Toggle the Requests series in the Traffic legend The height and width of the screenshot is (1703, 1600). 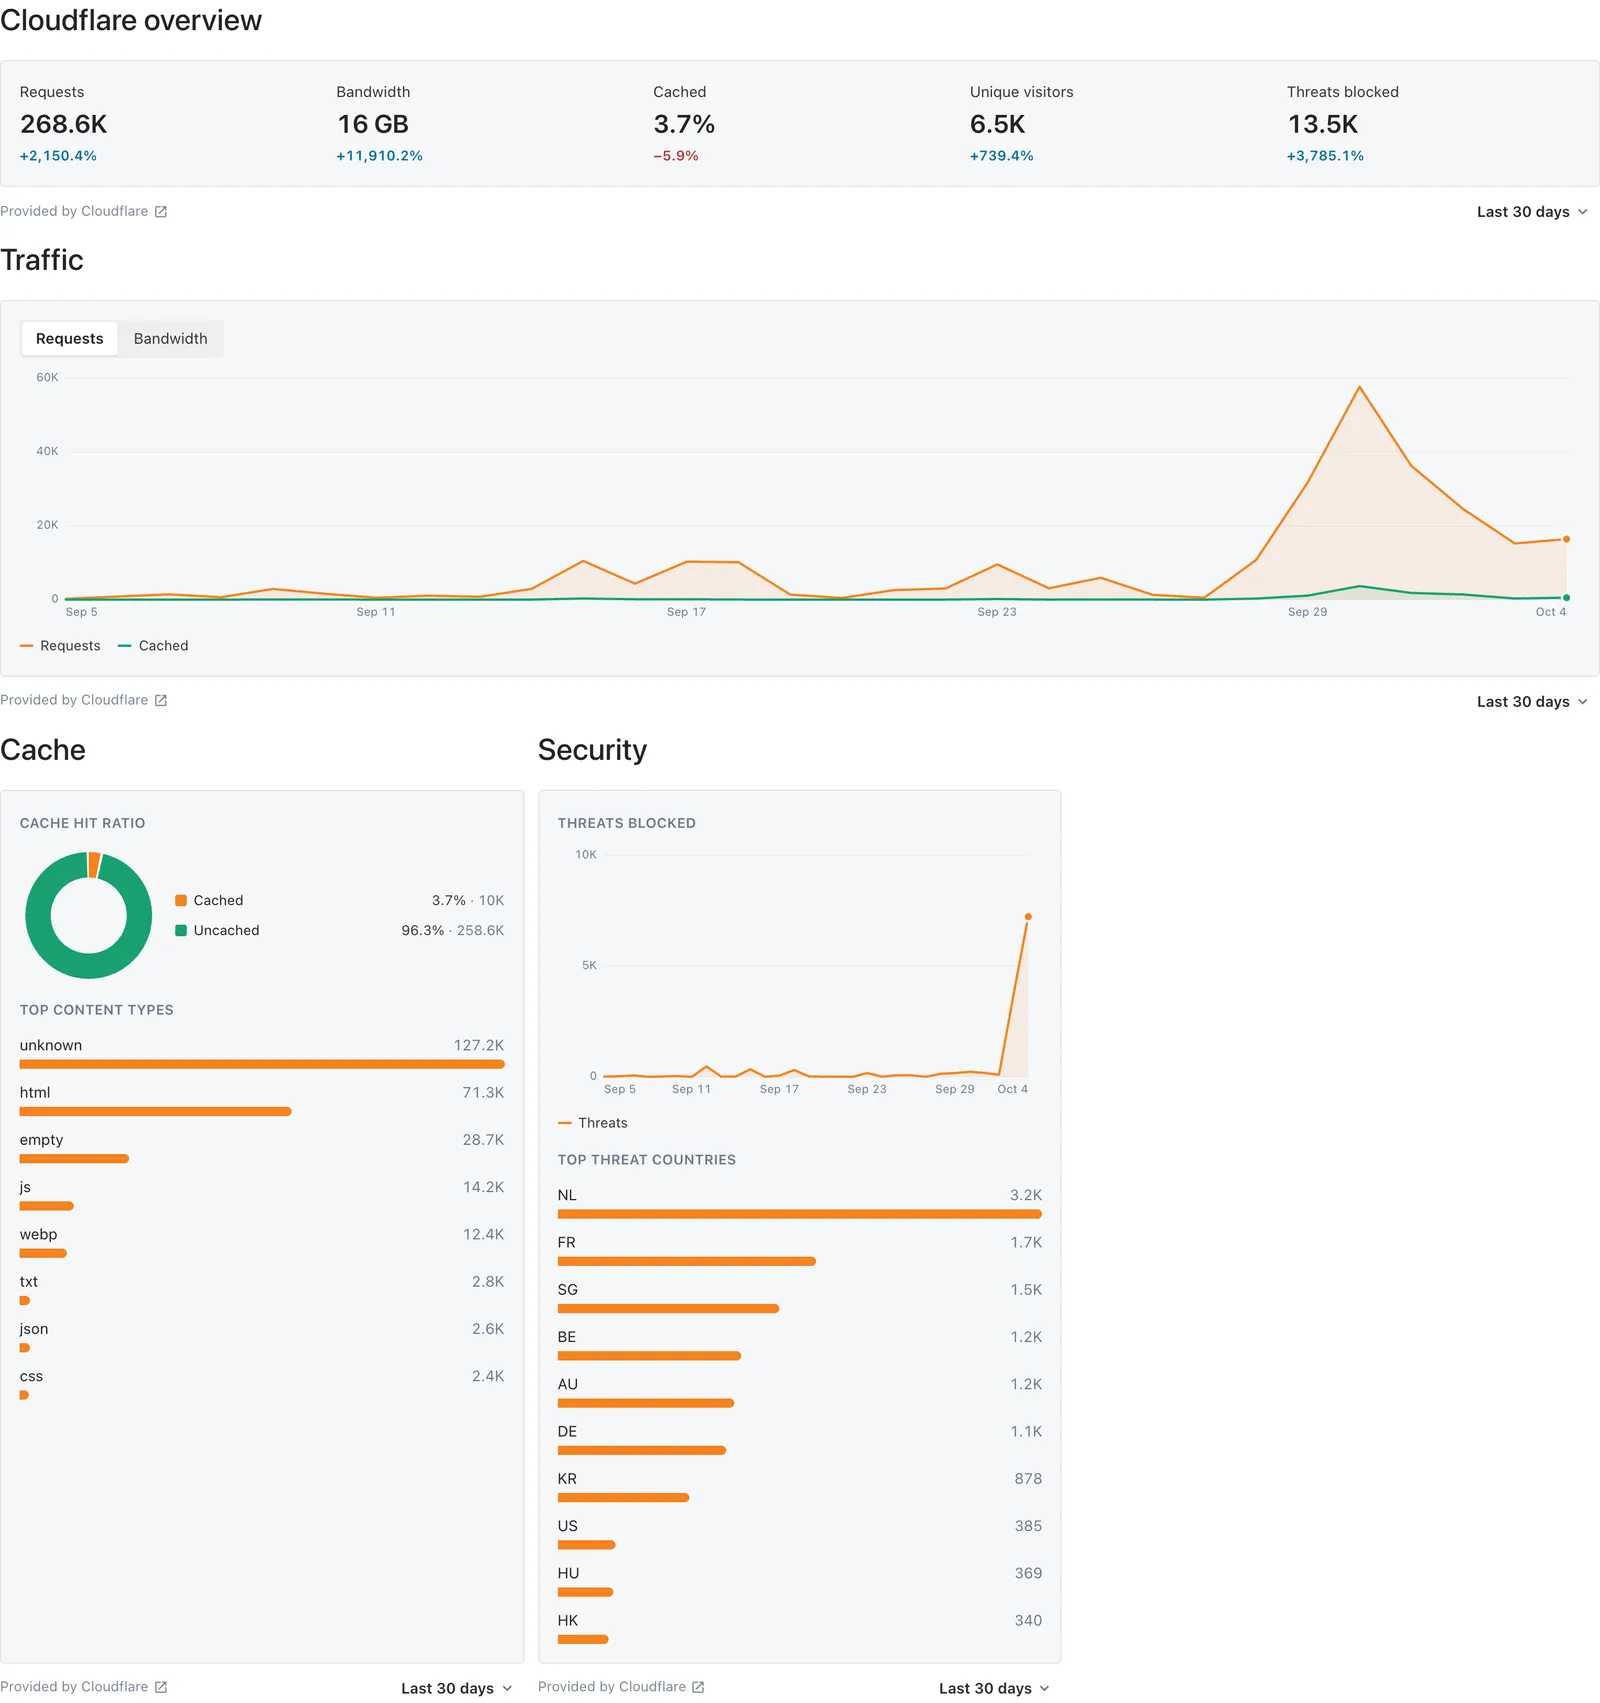(60, 646)
